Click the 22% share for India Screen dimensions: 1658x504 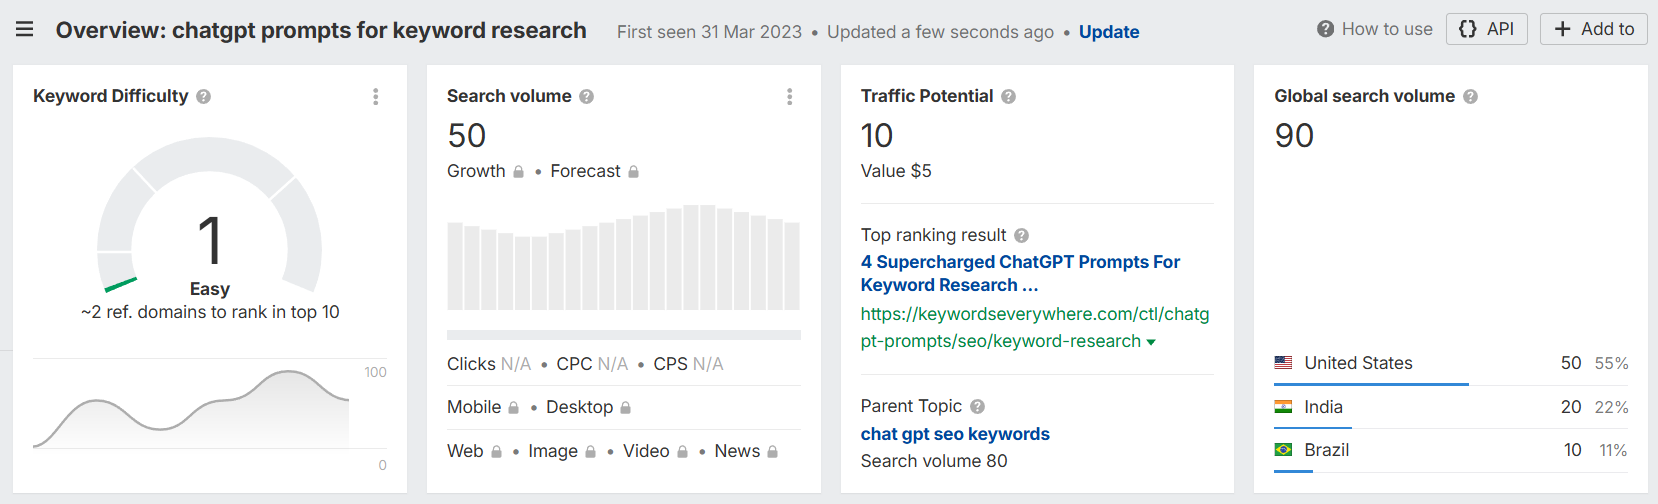[x=1611, y=407]
